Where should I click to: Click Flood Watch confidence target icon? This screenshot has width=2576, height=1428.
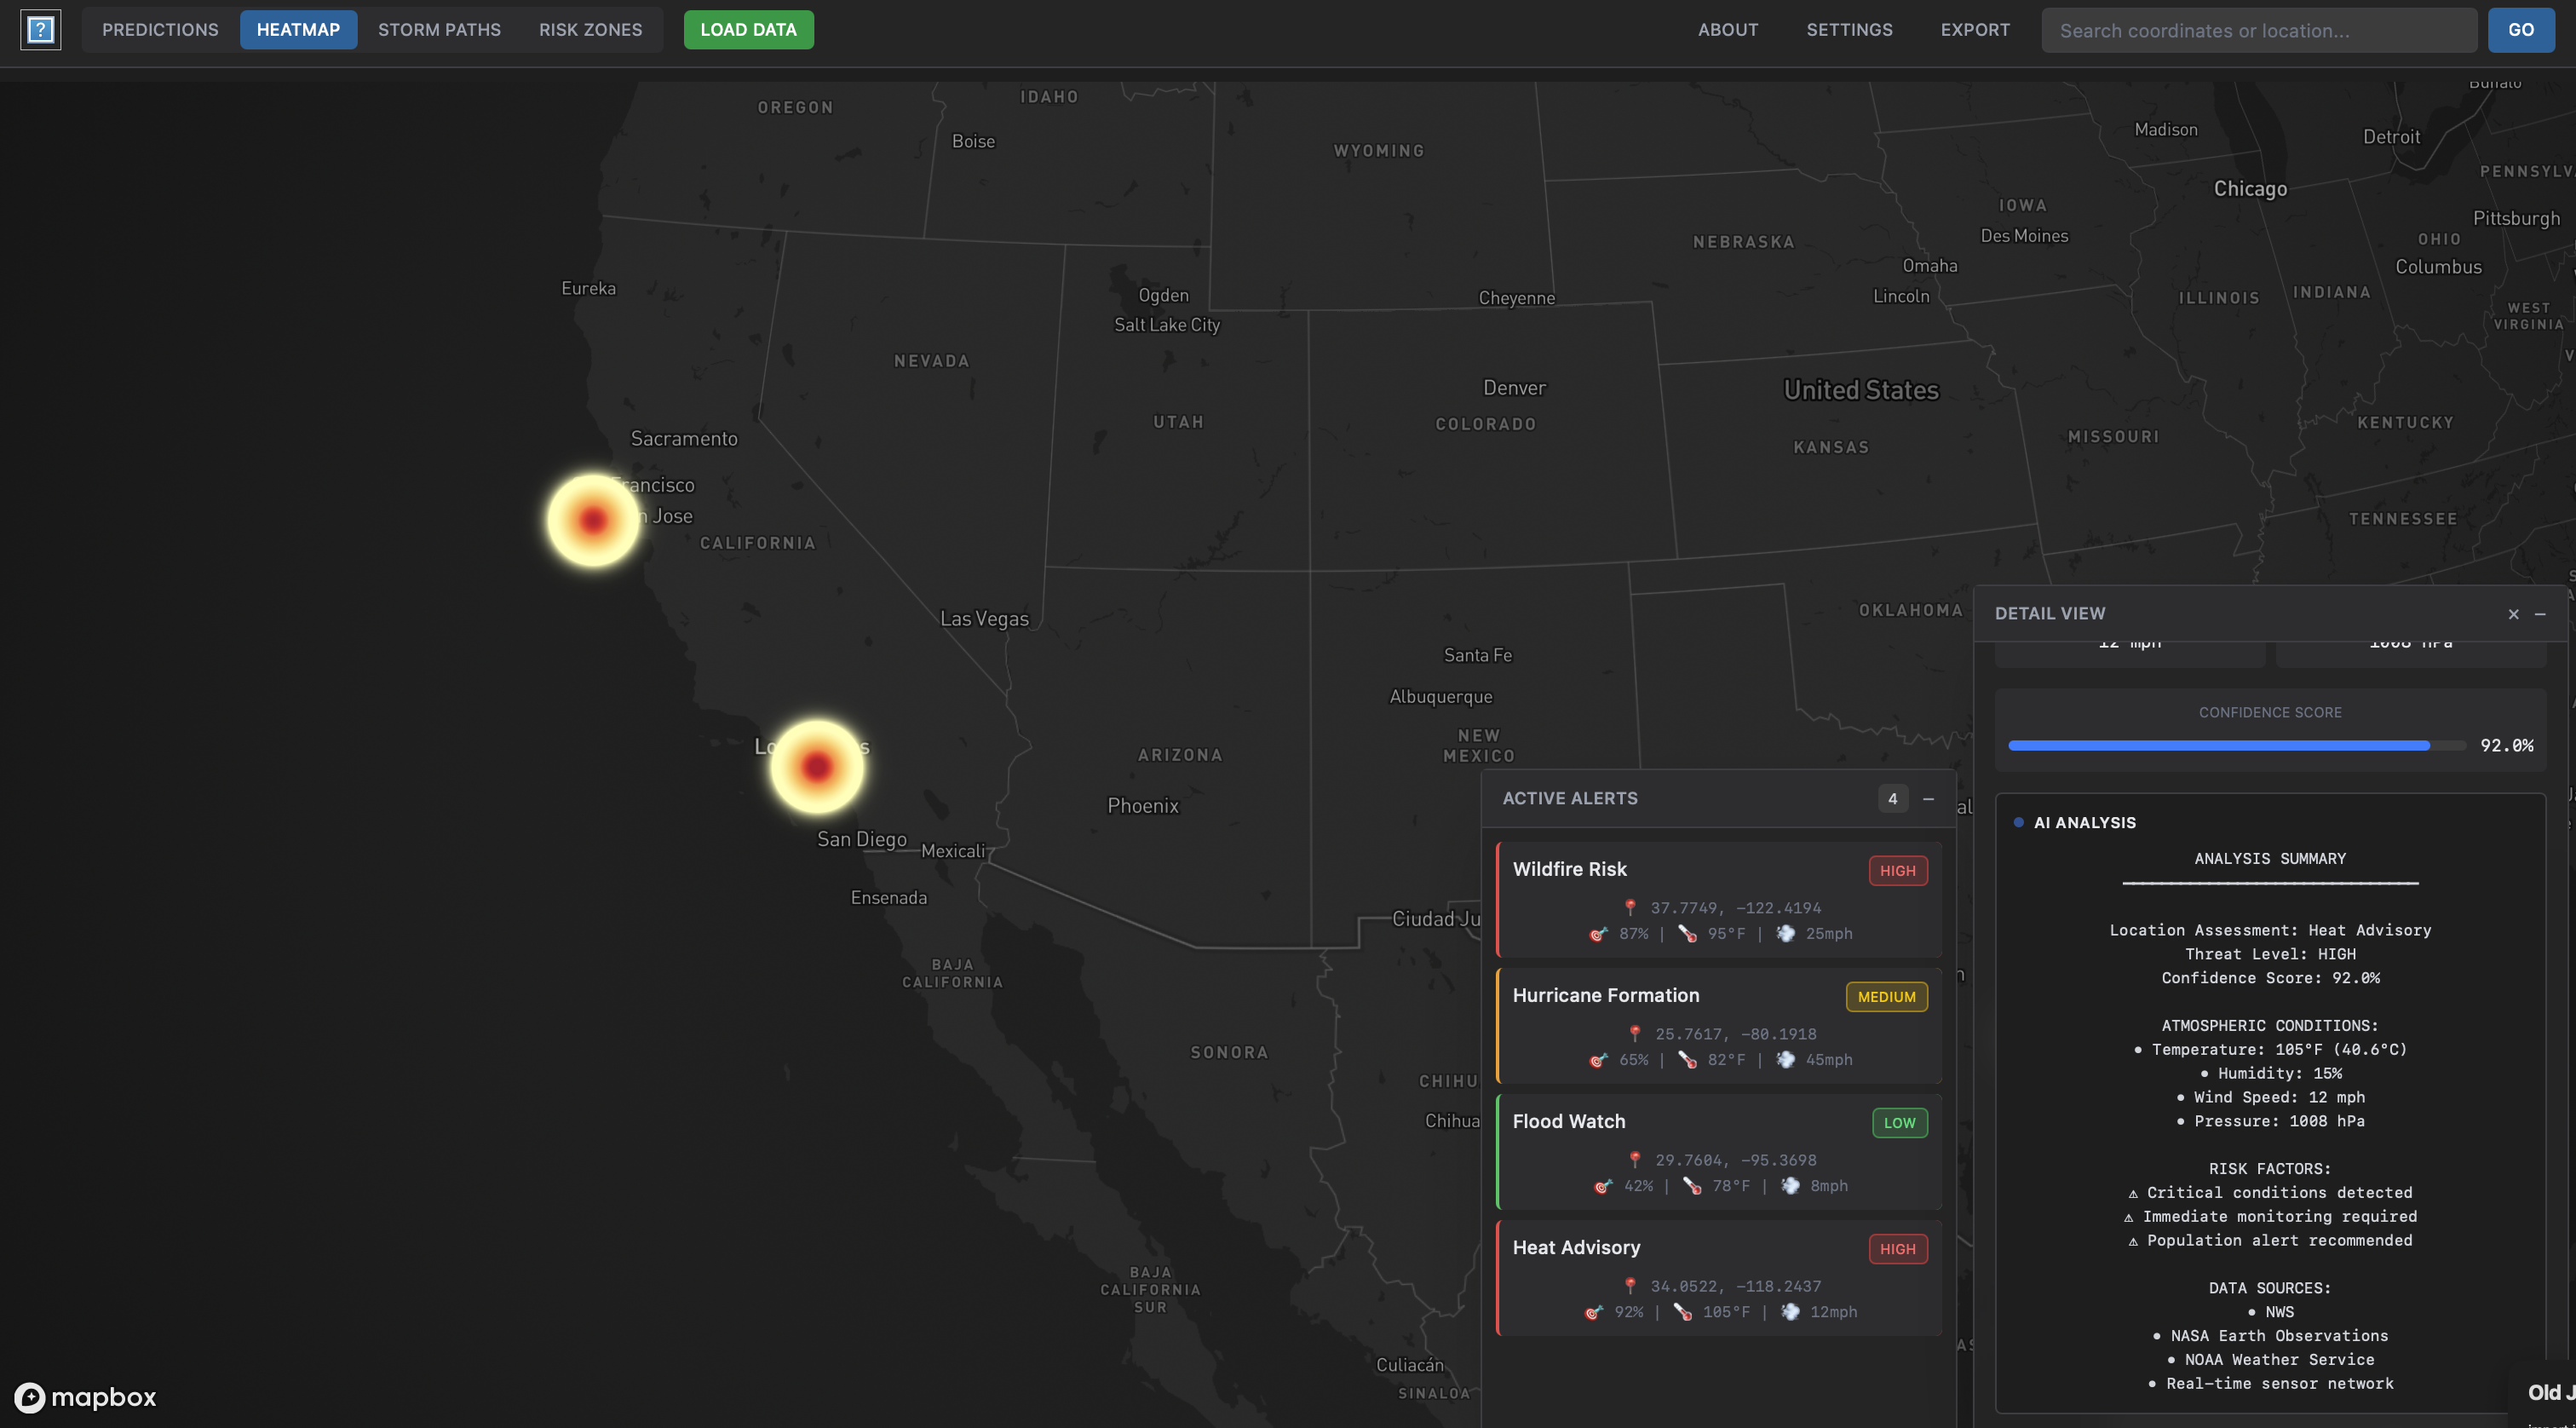1603,1186
